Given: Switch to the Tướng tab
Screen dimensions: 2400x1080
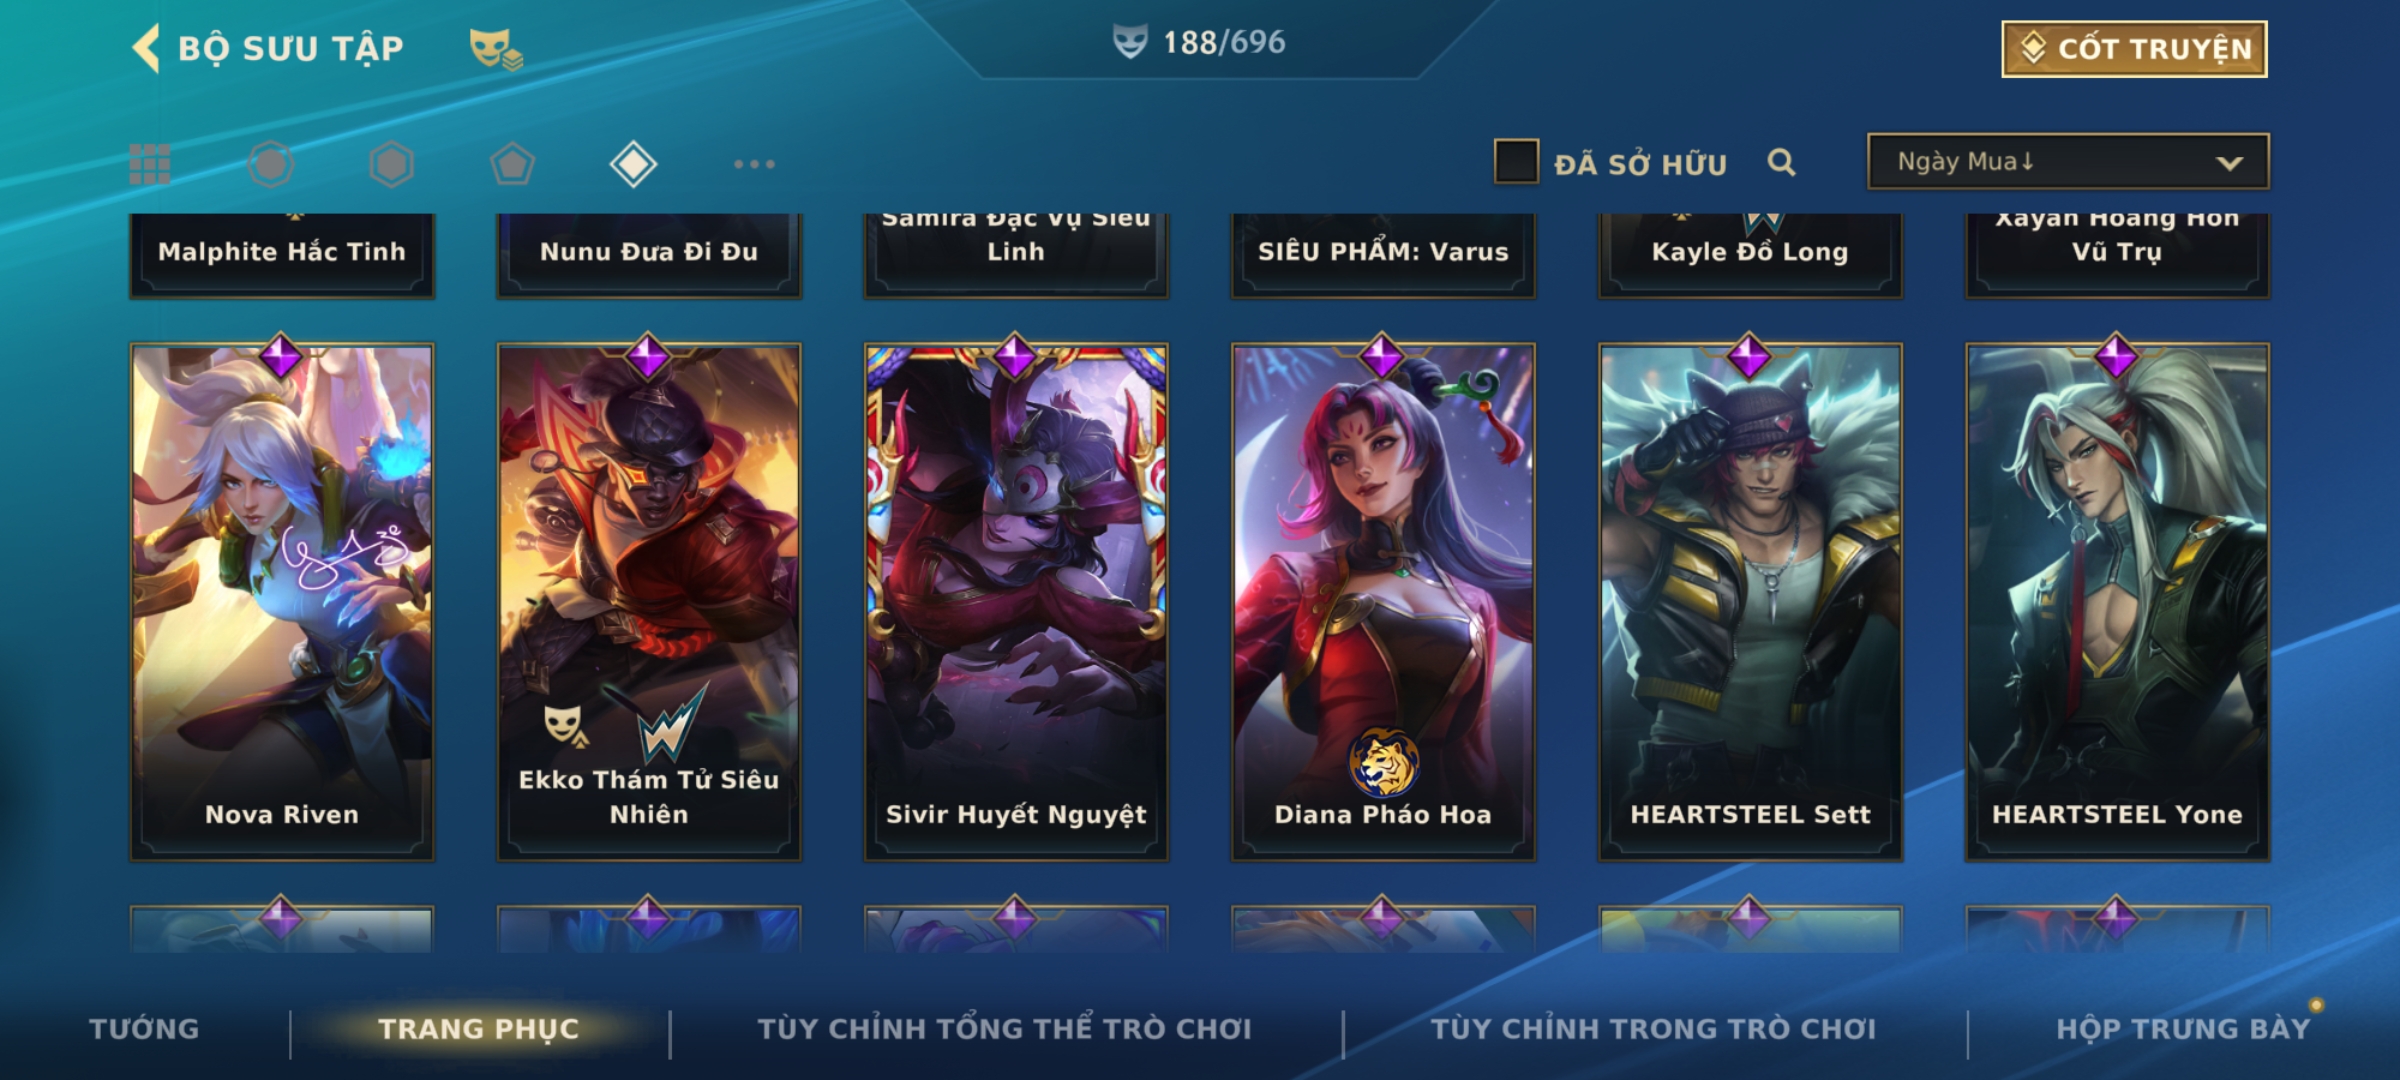Looking at the screenshot, I should 144,1029.
